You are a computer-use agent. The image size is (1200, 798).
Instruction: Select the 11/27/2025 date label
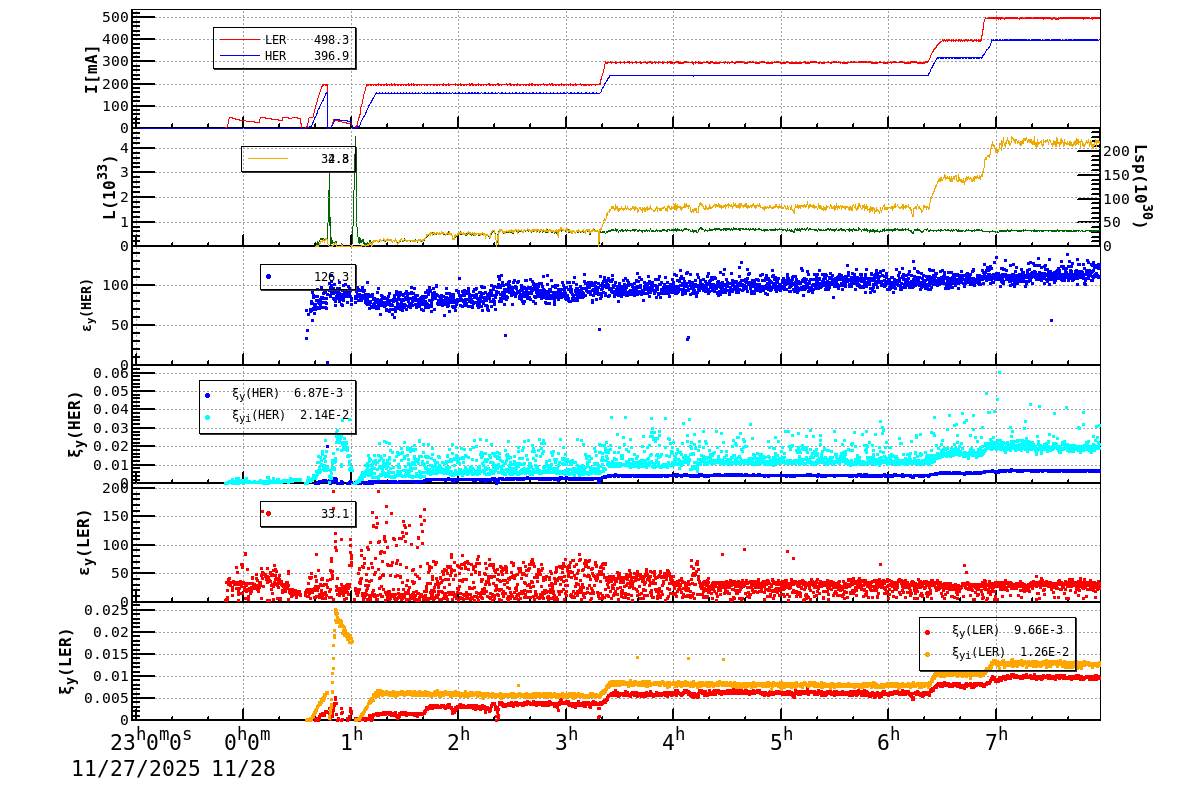pyautogui.click(x=135, y=769)
